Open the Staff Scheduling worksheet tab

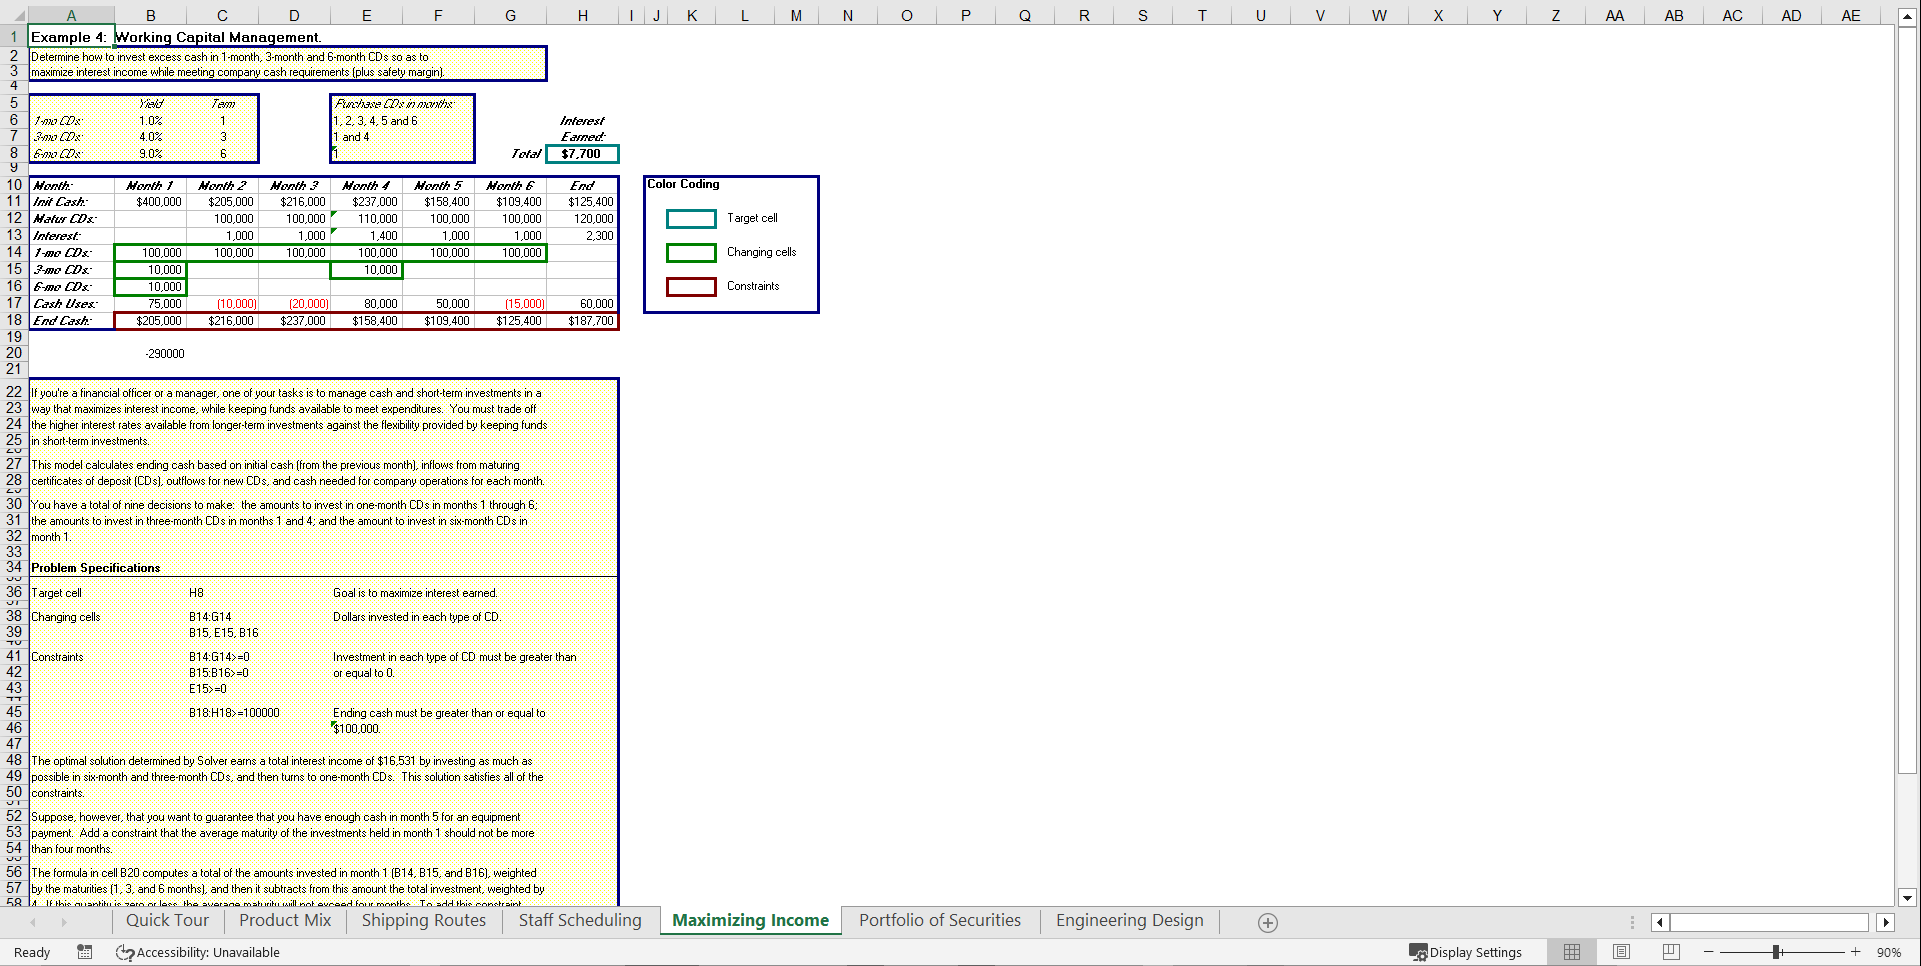tap(578, 920)
